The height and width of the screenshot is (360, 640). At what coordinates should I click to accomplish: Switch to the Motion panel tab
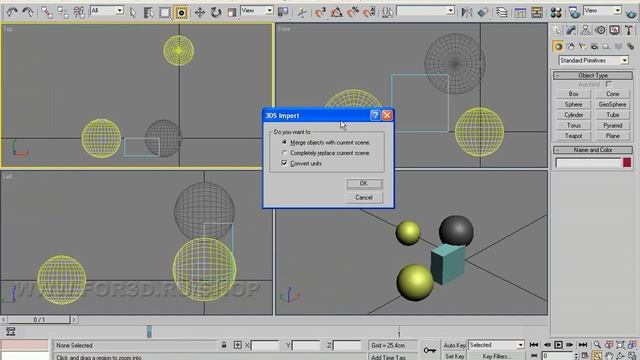[600, 30]
